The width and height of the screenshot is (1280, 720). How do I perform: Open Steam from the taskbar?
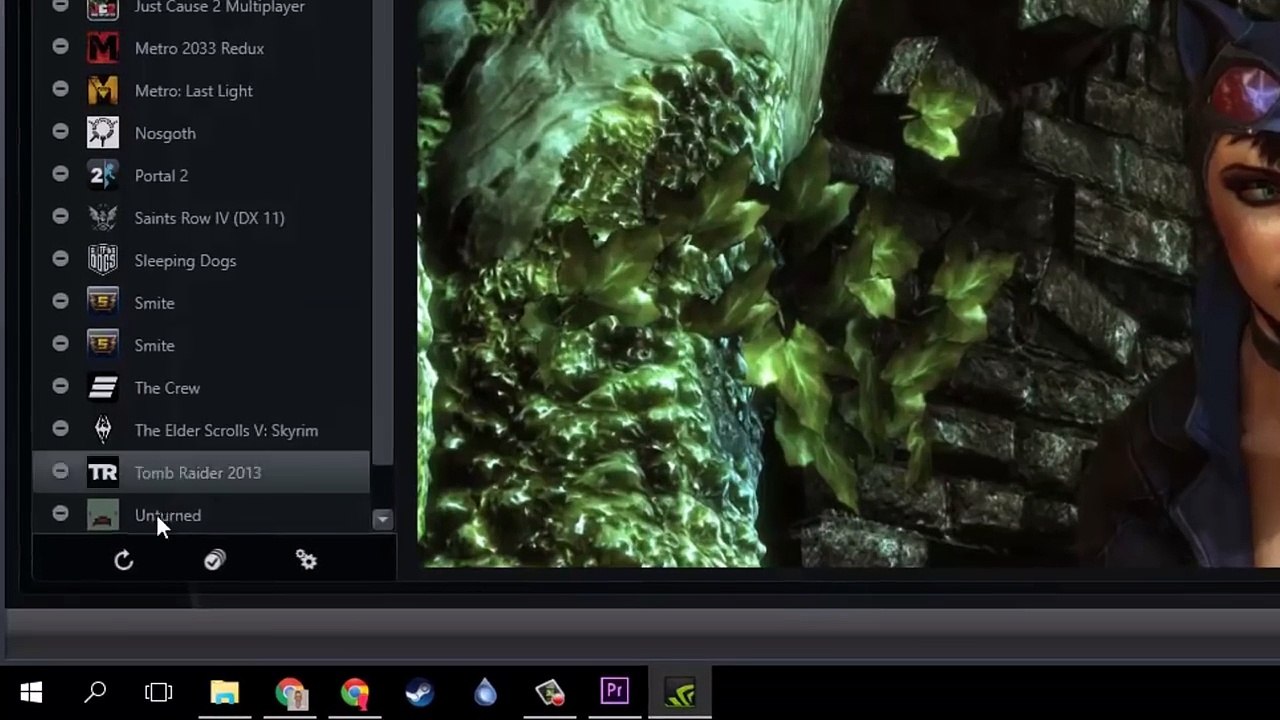(419, 692)
